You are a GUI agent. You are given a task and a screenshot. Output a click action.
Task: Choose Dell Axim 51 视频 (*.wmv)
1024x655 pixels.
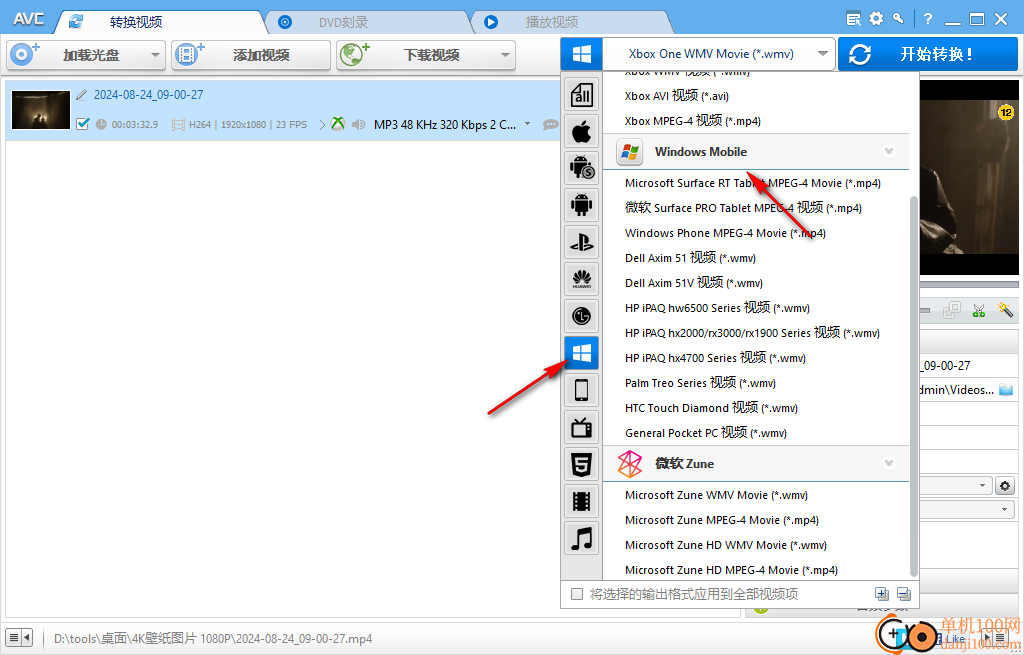coord(690,258)
